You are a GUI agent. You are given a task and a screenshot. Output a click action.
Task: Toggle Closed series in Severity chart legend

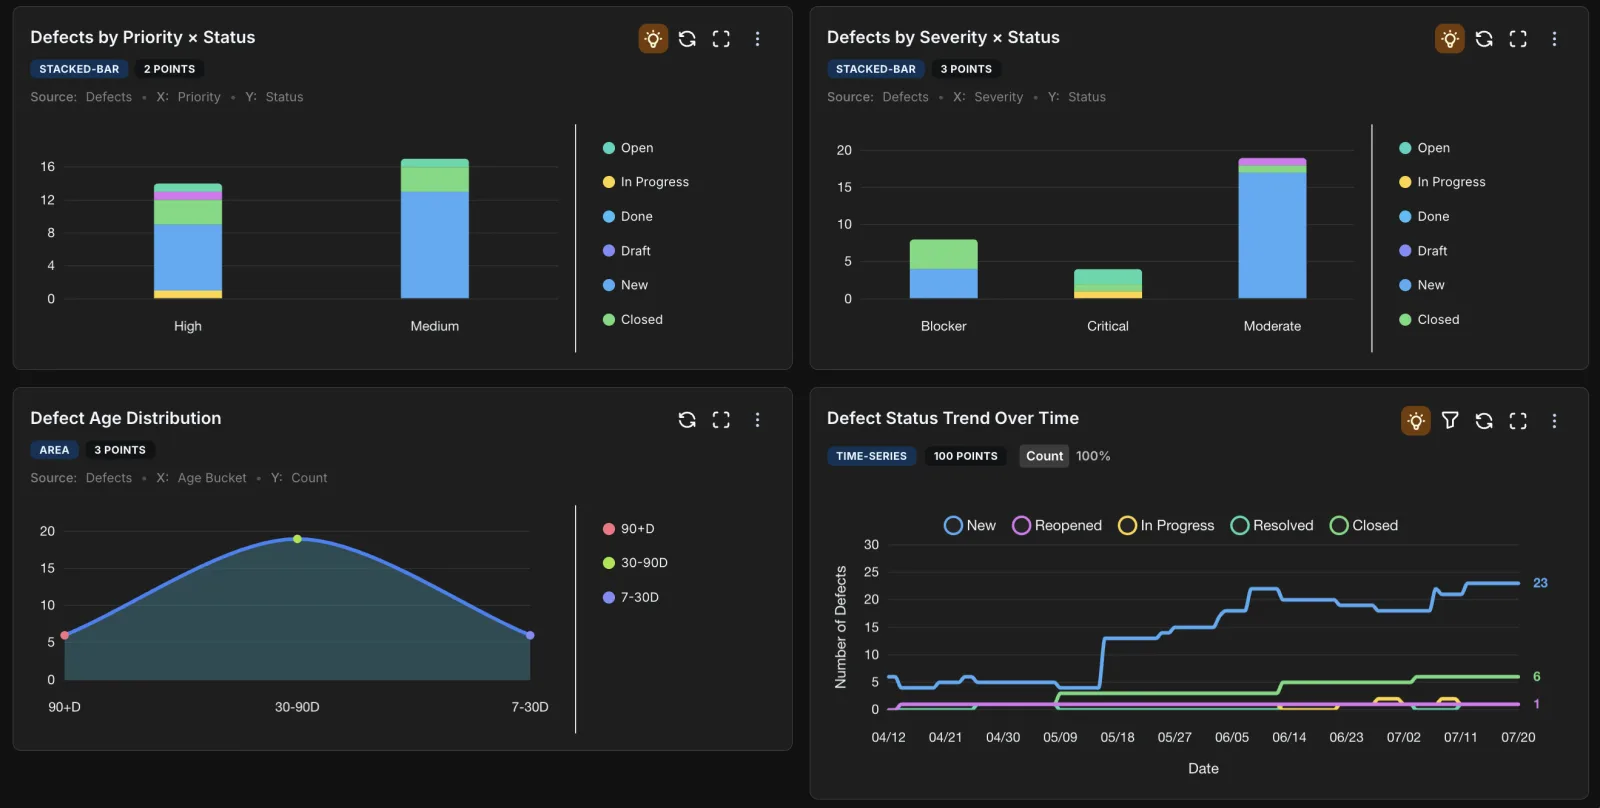1430,320
